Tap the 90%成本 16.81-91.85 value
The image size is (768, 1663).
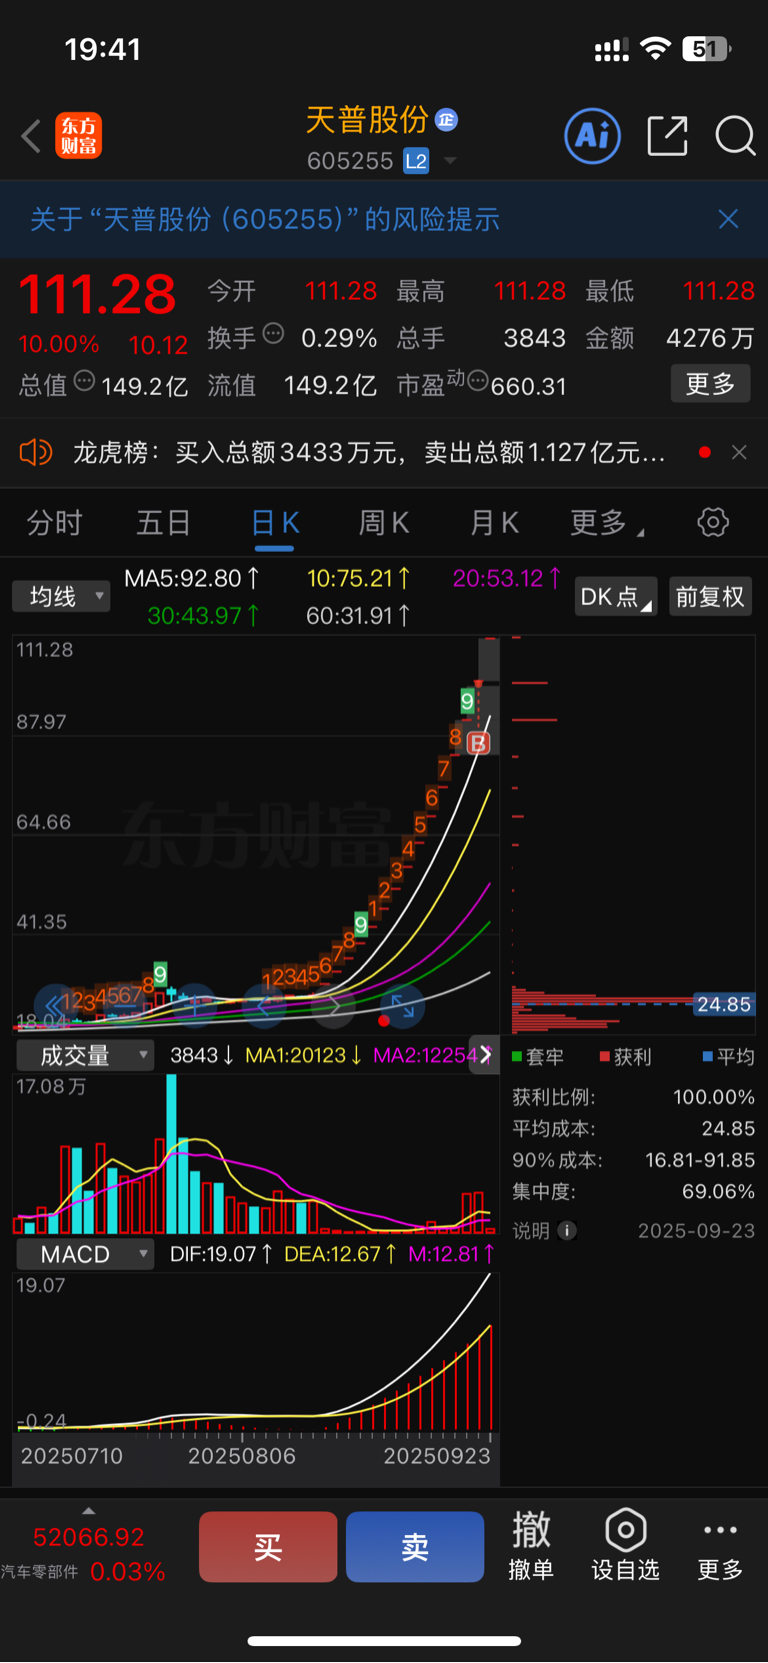(700, 1160)
